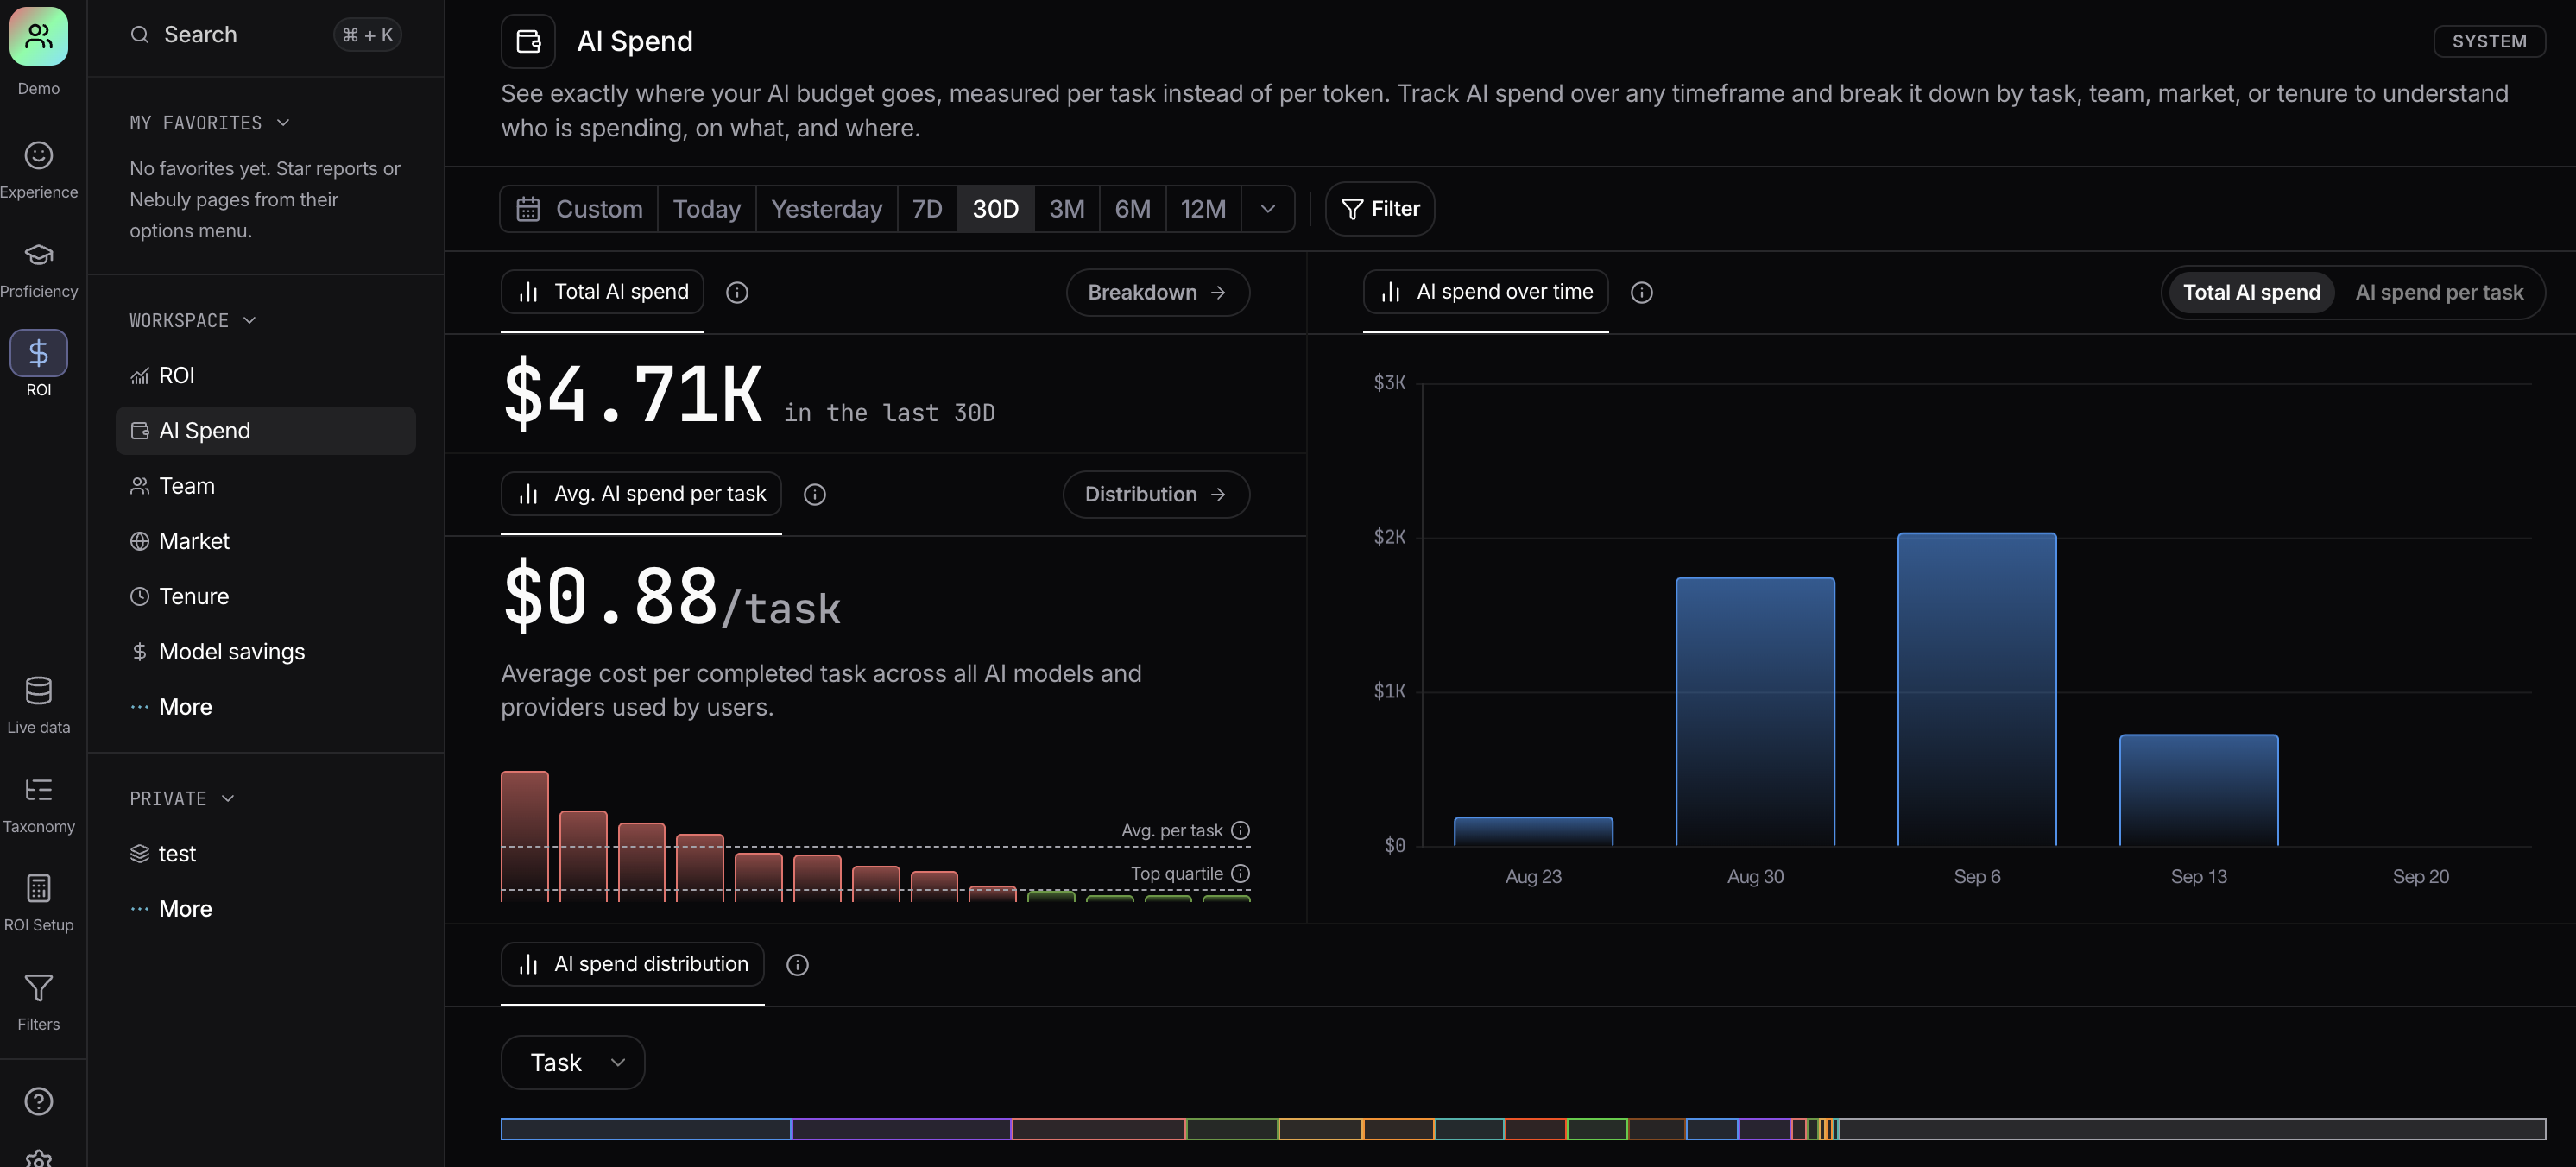Viewport: 2576px width, 1167px height.
Task: Click the help question mark icon
Action: (x=38, y=1101)
